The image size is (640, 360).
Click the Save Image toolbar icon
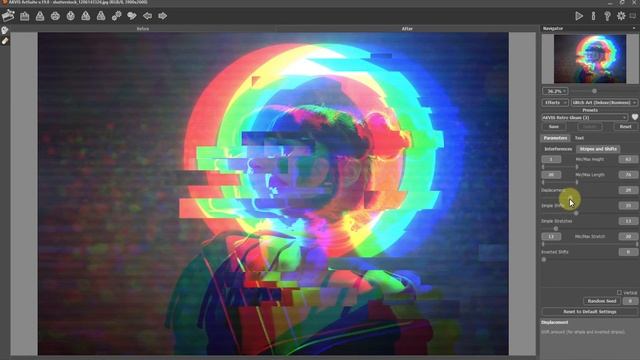pyautogui.click(x=40, y=16)
